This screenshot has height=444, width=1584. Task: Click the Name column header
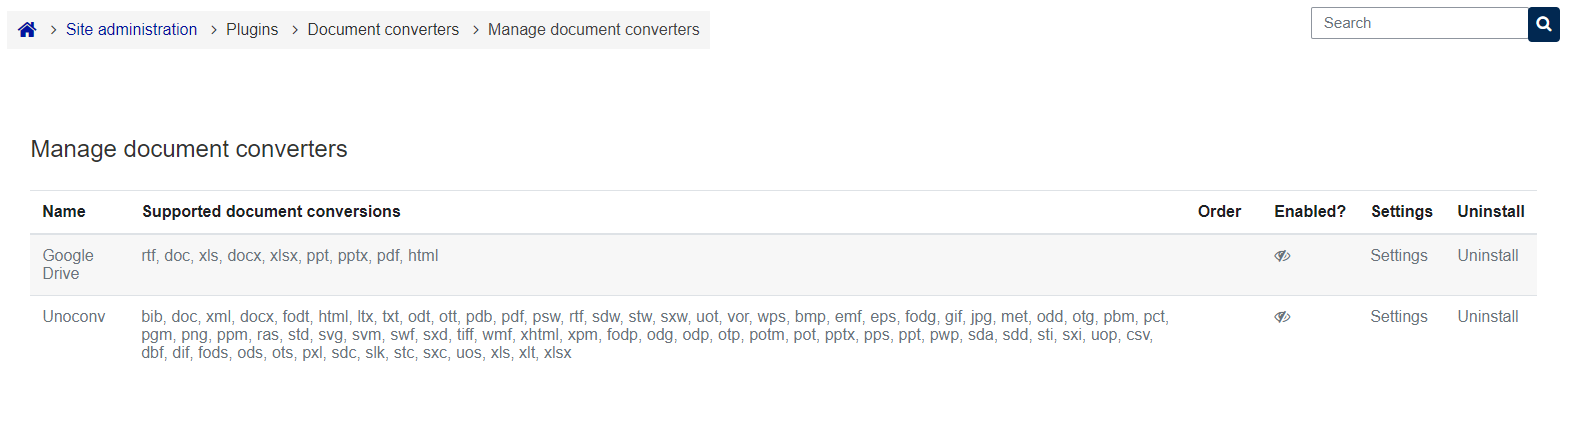coord(64,212)
